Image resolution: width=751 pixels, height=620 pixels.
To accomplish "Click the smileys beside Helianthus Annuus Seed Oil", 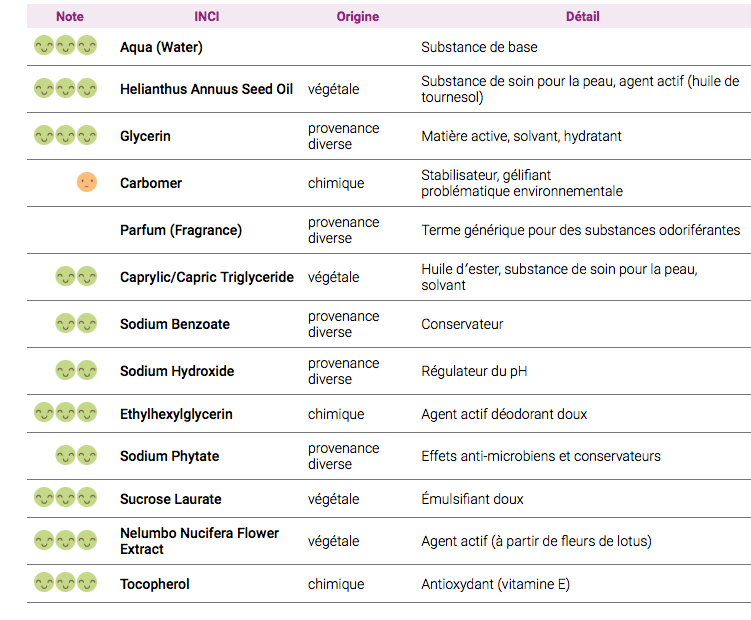I will 66,88.
